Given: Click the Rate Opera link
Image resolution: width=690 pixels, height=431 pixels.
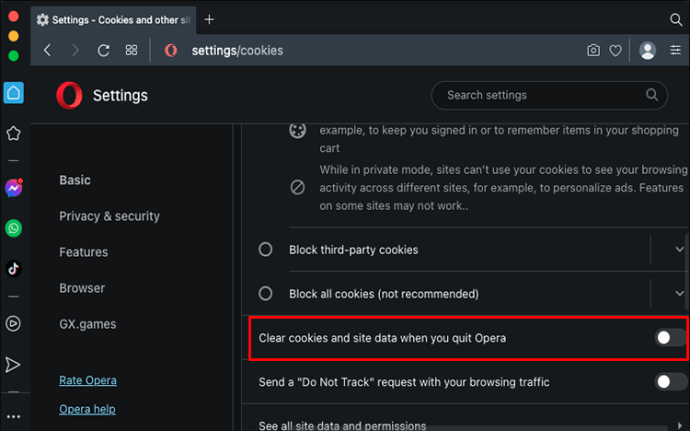Looking at the screenshot, I should (87, 380).
